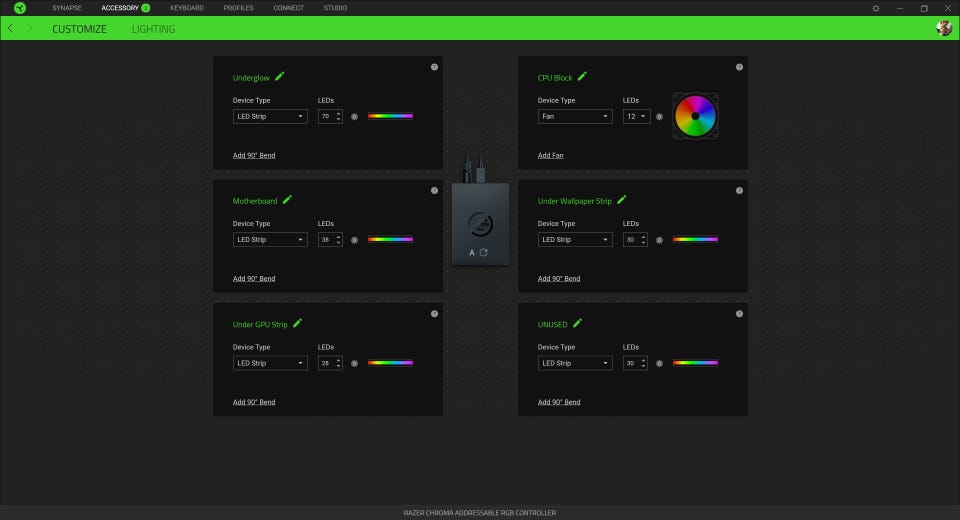Viewport: 960px width, 520px height.
Task: Open the KEYBOARD tab
Action: click(187, 8)
